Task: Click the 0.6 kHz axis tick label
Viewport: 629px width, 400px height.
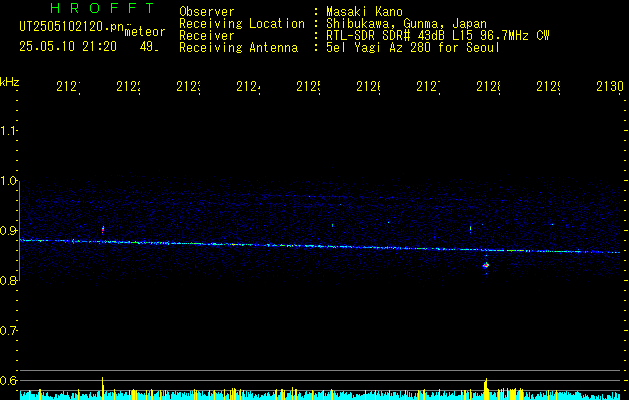Action: coord(8,380)
